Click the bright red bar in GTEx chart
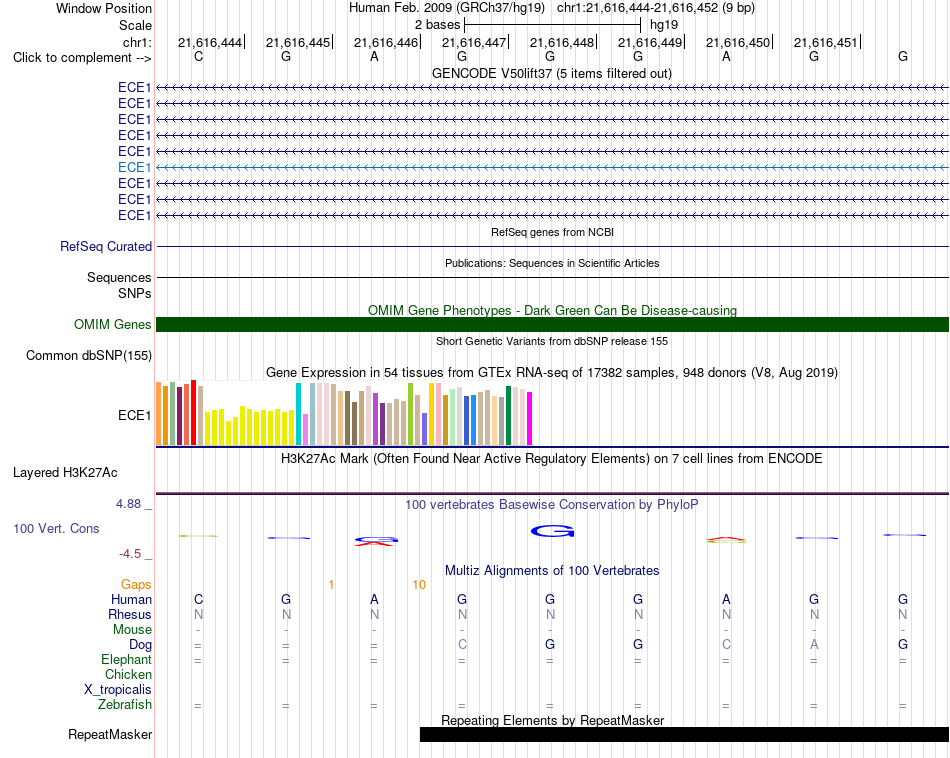 coord(193,413)
